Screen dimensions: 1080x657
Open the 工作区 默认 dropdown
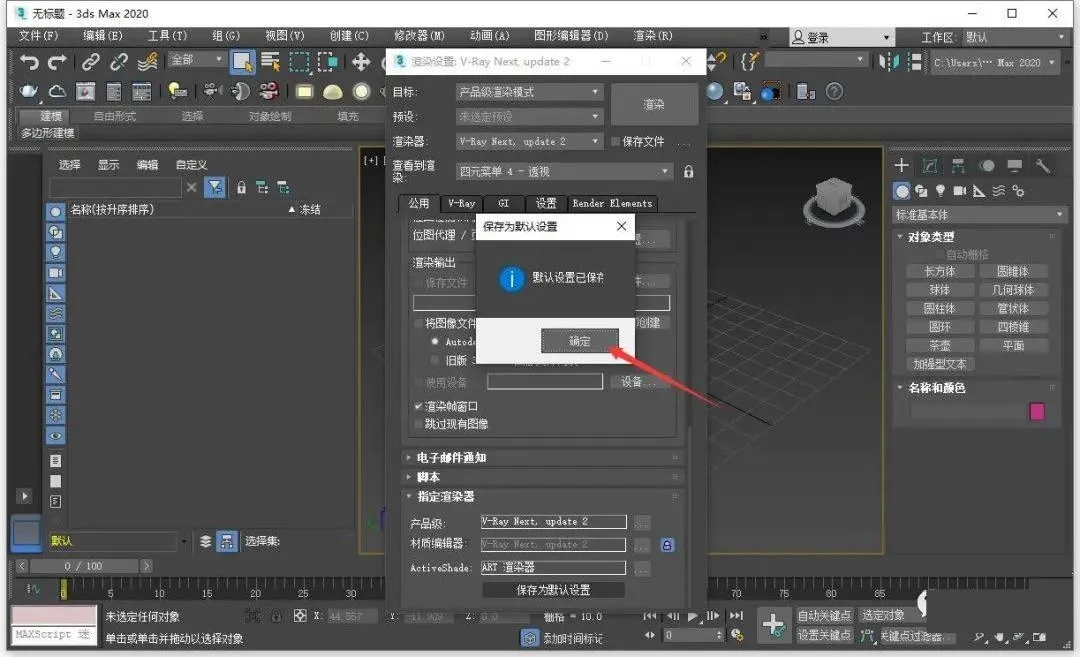[1014, 37]
